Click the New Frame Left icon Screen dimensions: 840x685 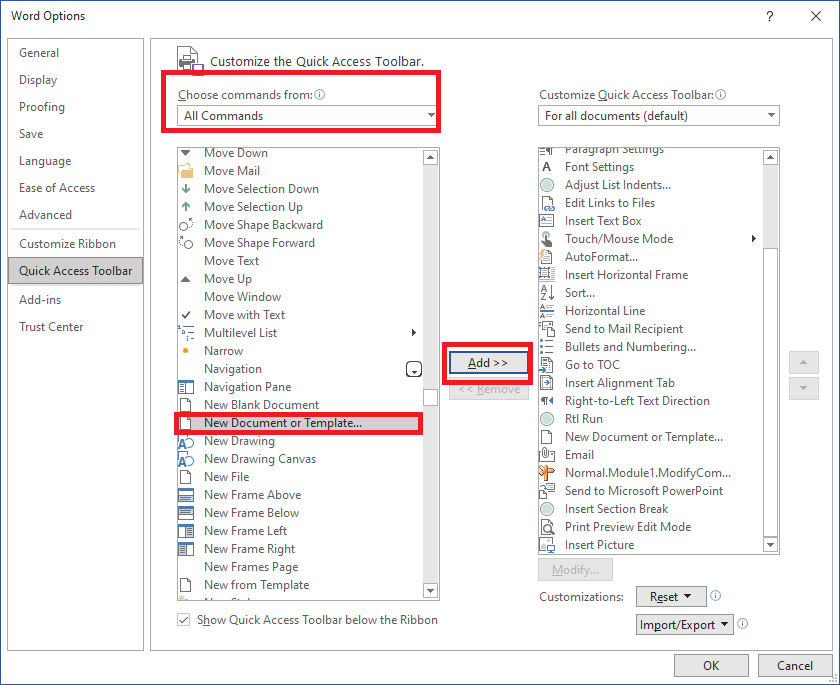click(x=186, y=531)
